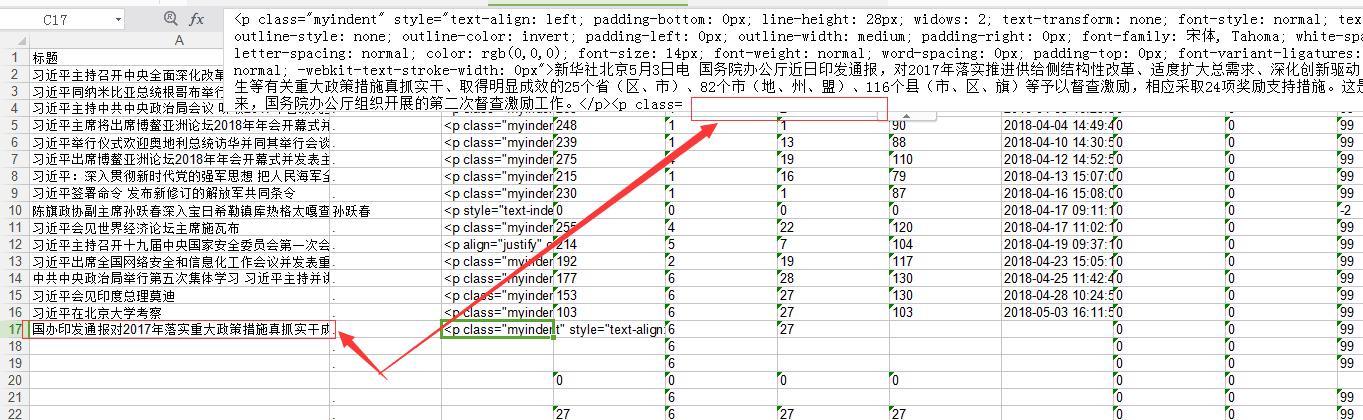Click the fx insert function icon
Viewport: 1363px width, 420px height.
pos(197,19)
